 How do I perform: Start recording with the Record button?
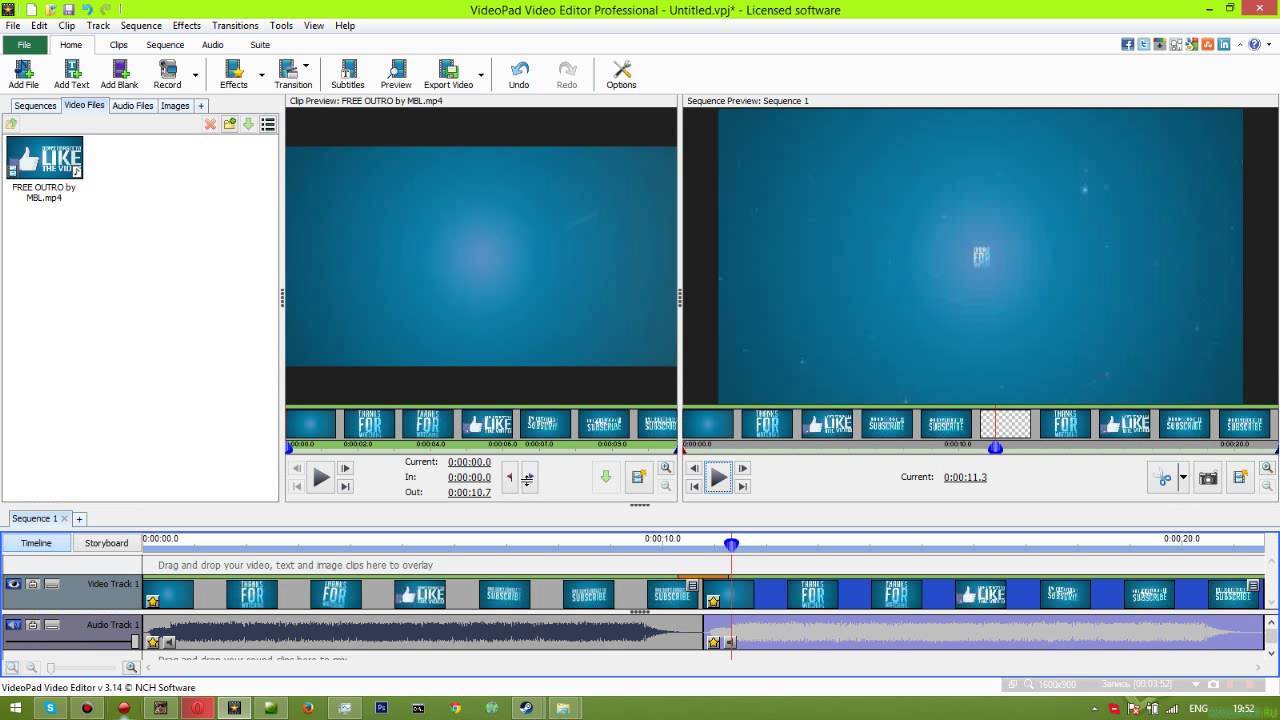pyautogui.click(x=167, y=74)
